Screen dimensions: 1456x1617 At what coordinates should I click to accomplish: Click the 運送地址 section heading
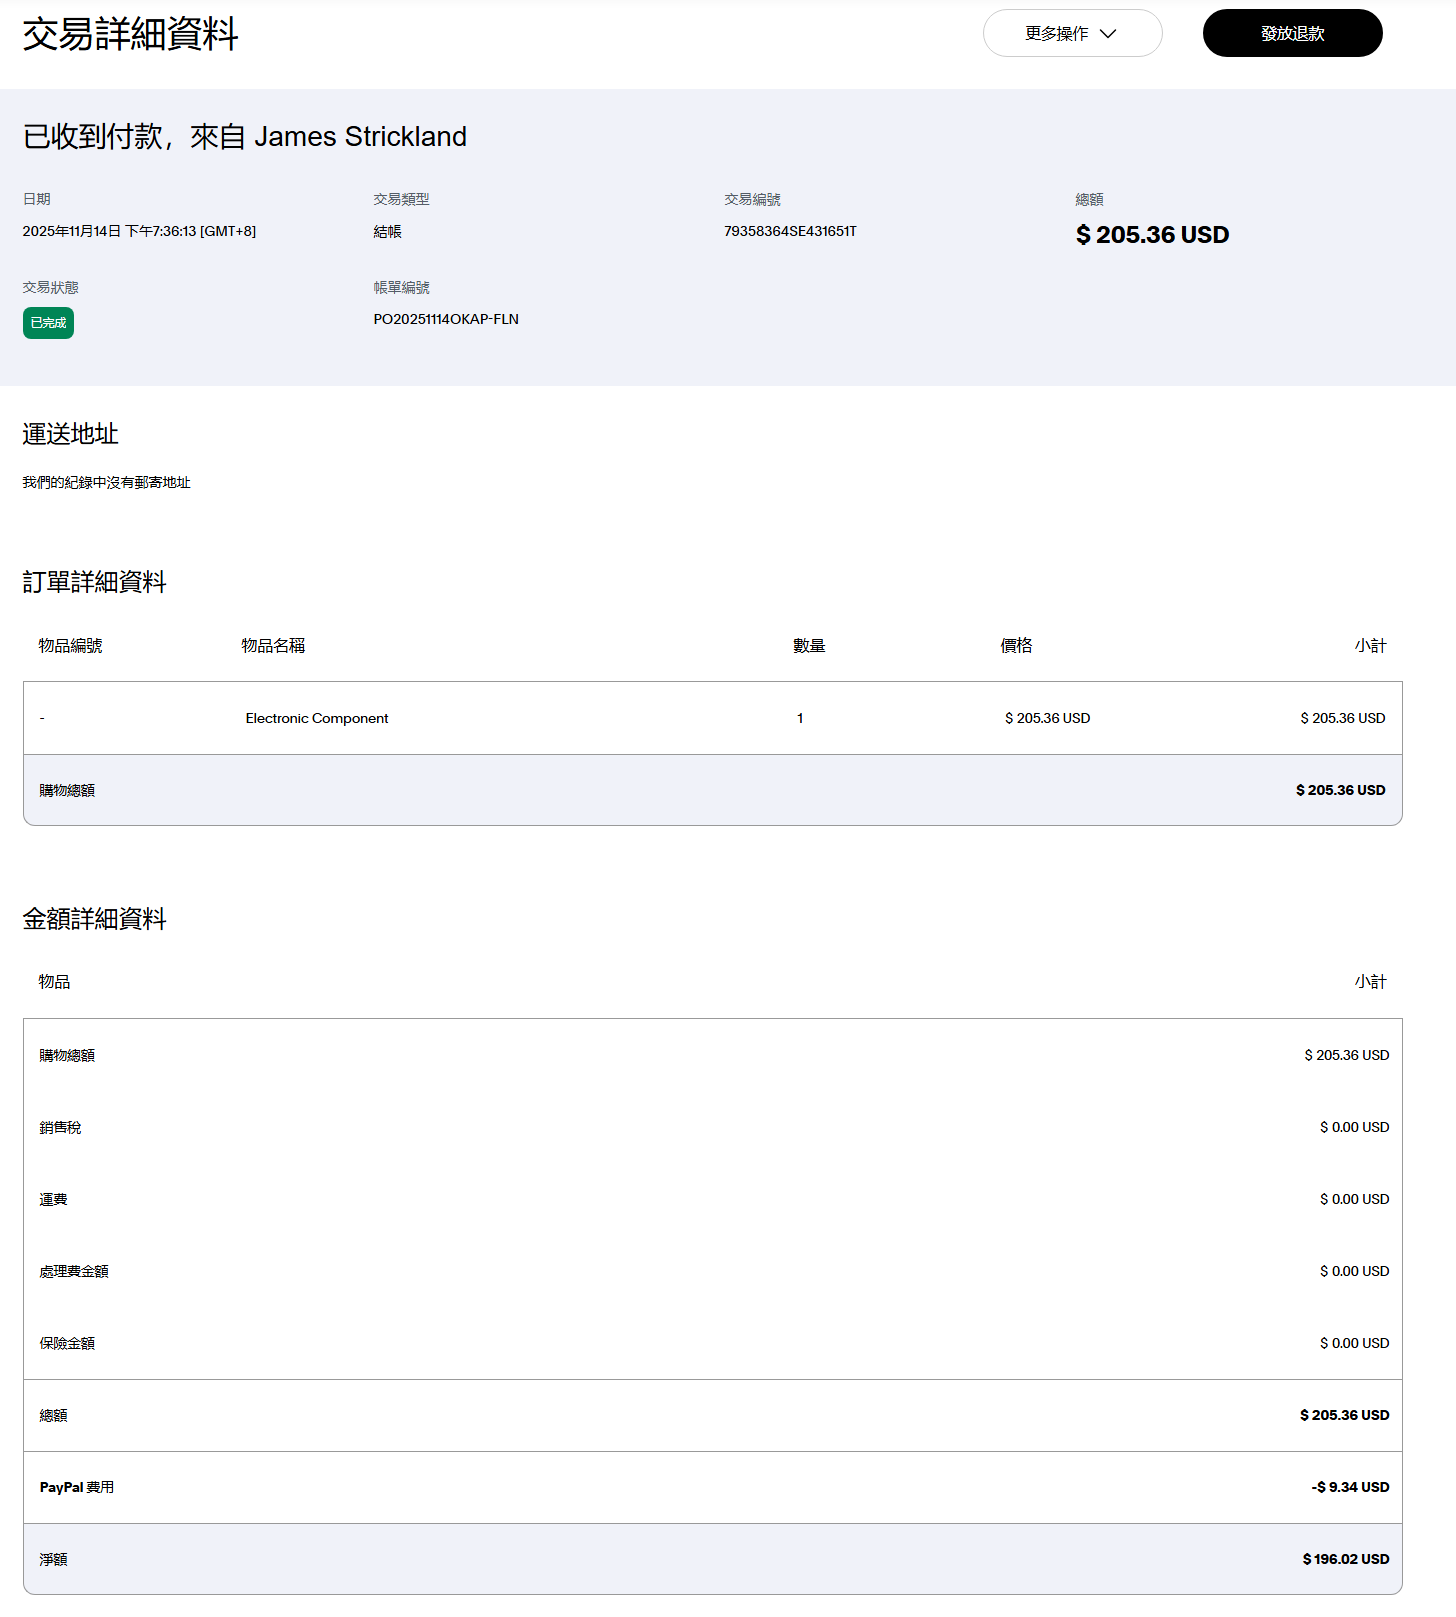[70, 434]
